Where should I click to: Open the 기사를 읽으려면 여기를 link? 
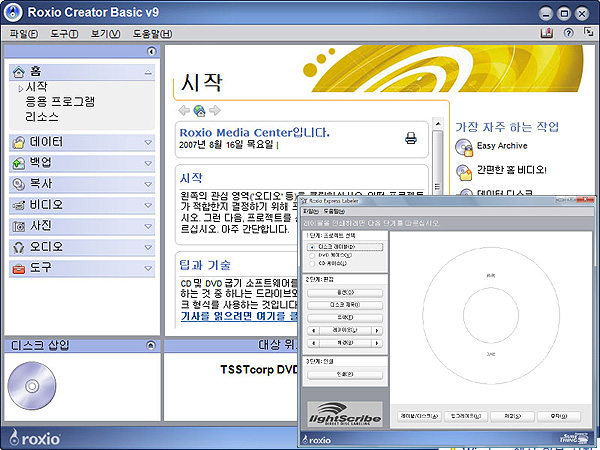pyautogui.click(x=239, y=316)
